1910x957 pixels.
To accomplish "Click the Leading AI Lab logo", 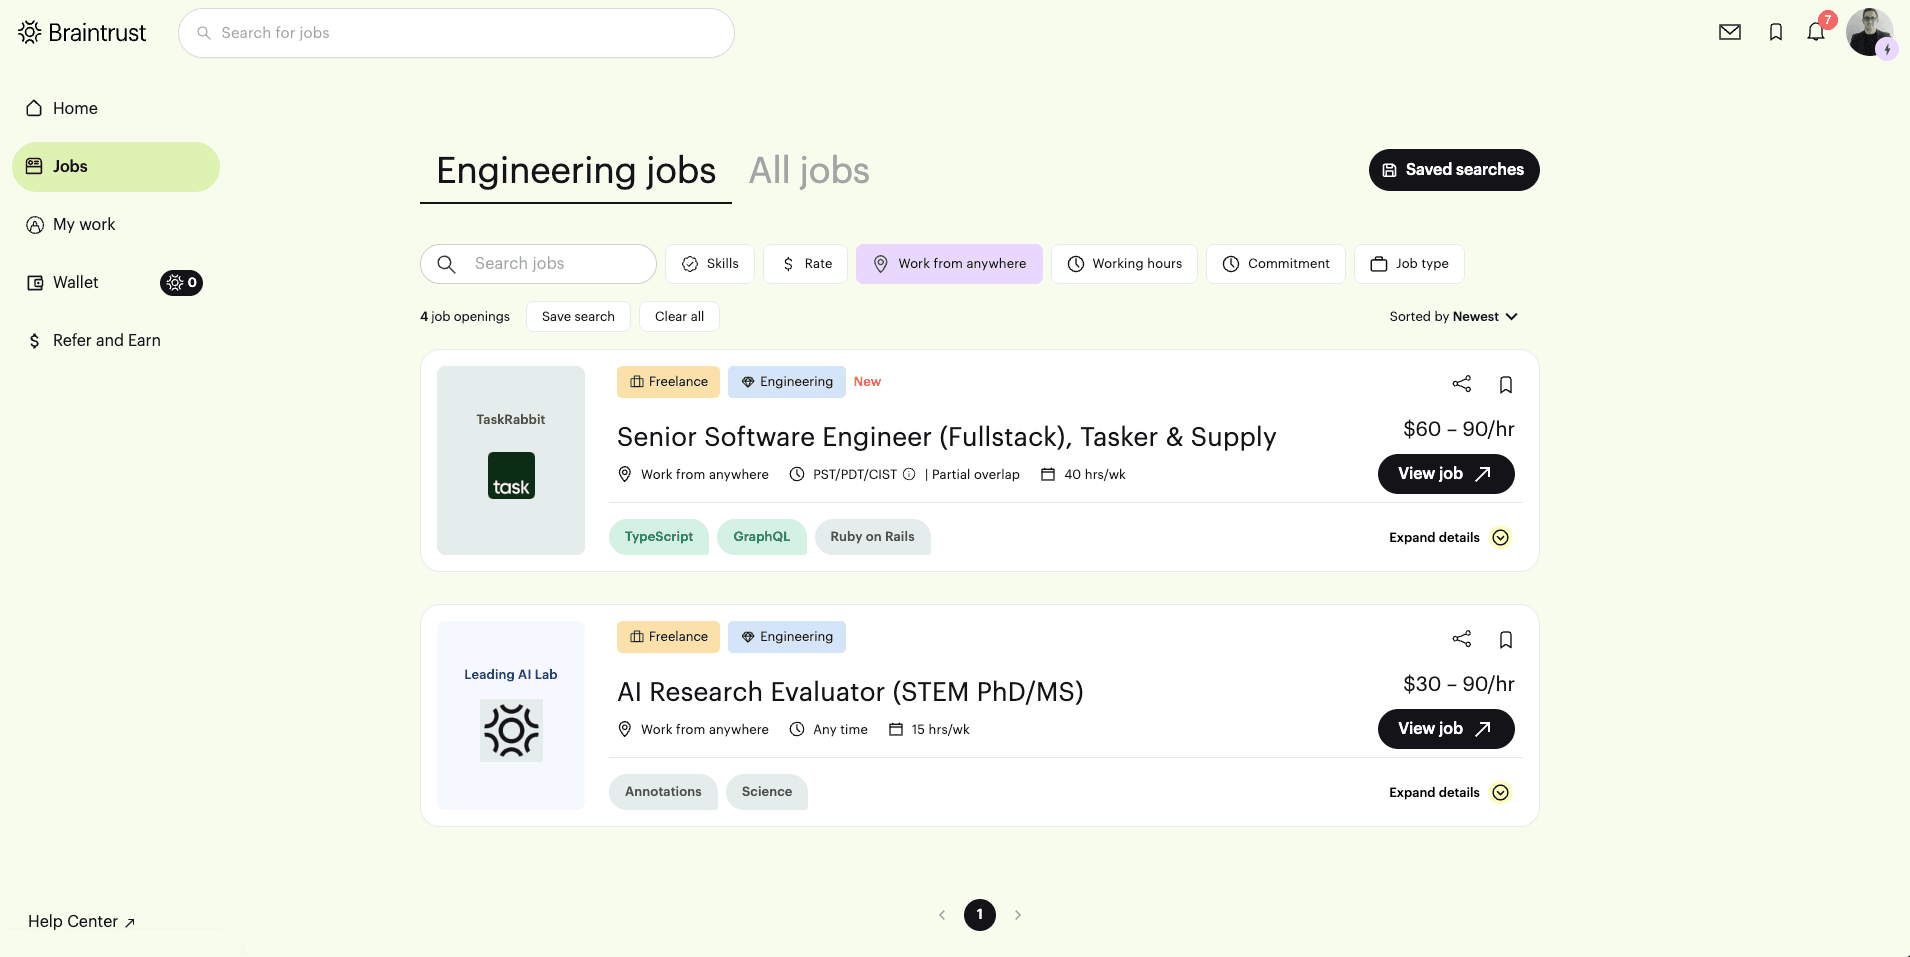I will [511, 730].
